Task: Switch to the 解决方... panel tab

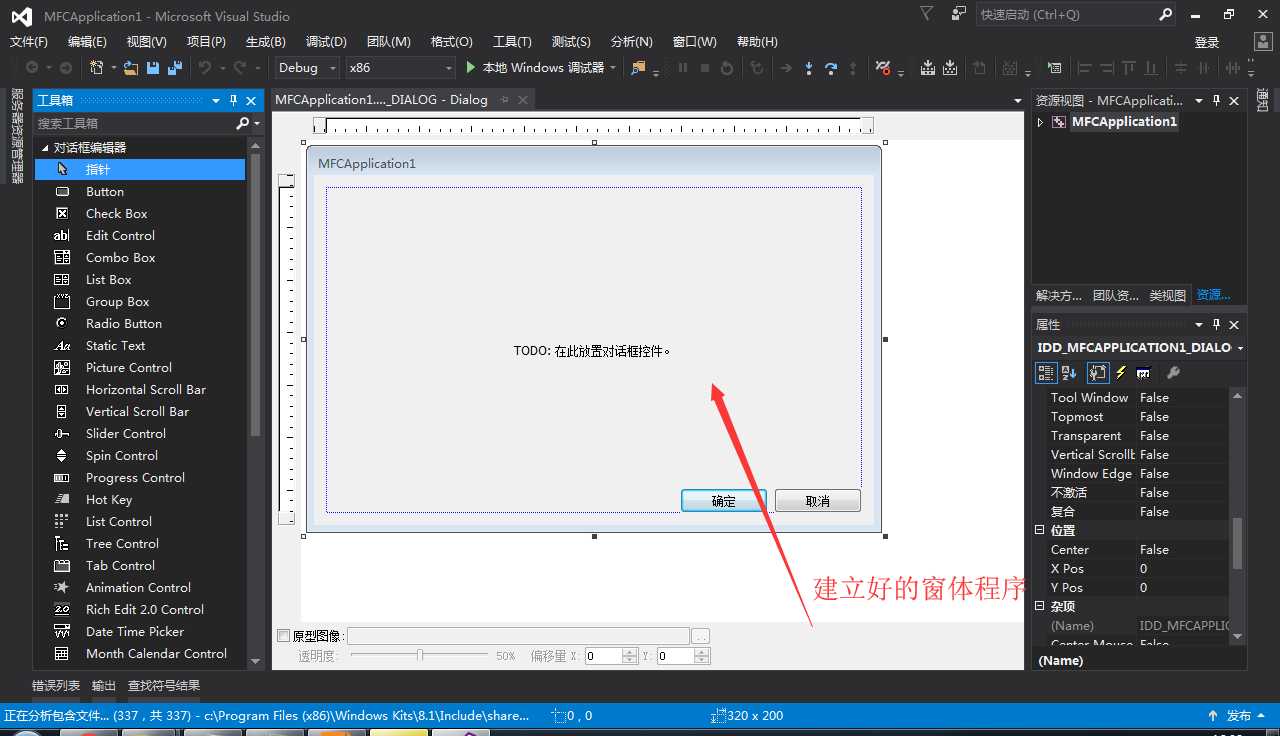Action: pos(1059,296)
